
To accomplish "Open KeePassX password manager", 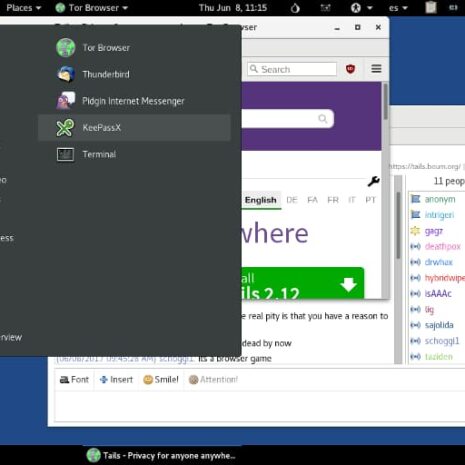I will tap(134, 128).
